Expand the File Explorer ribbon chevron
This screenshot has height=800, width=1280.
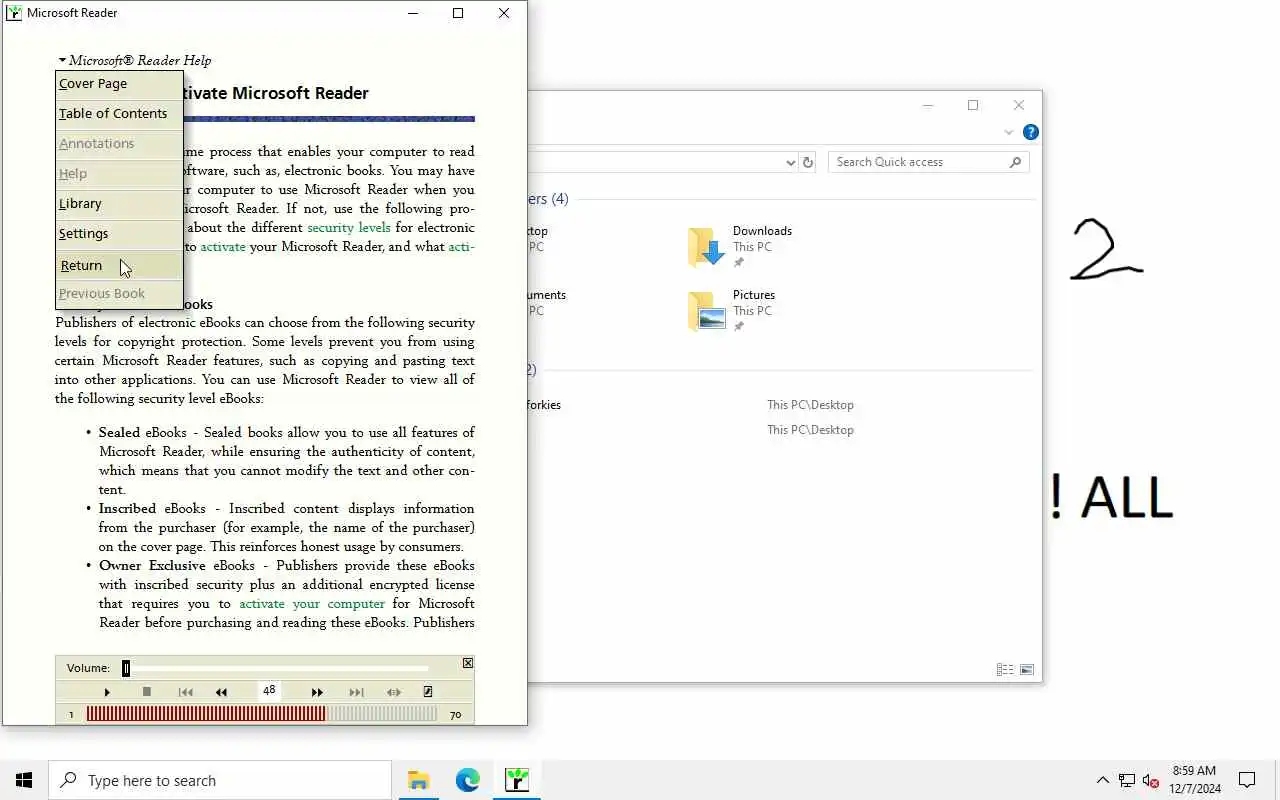point(1008,132)
